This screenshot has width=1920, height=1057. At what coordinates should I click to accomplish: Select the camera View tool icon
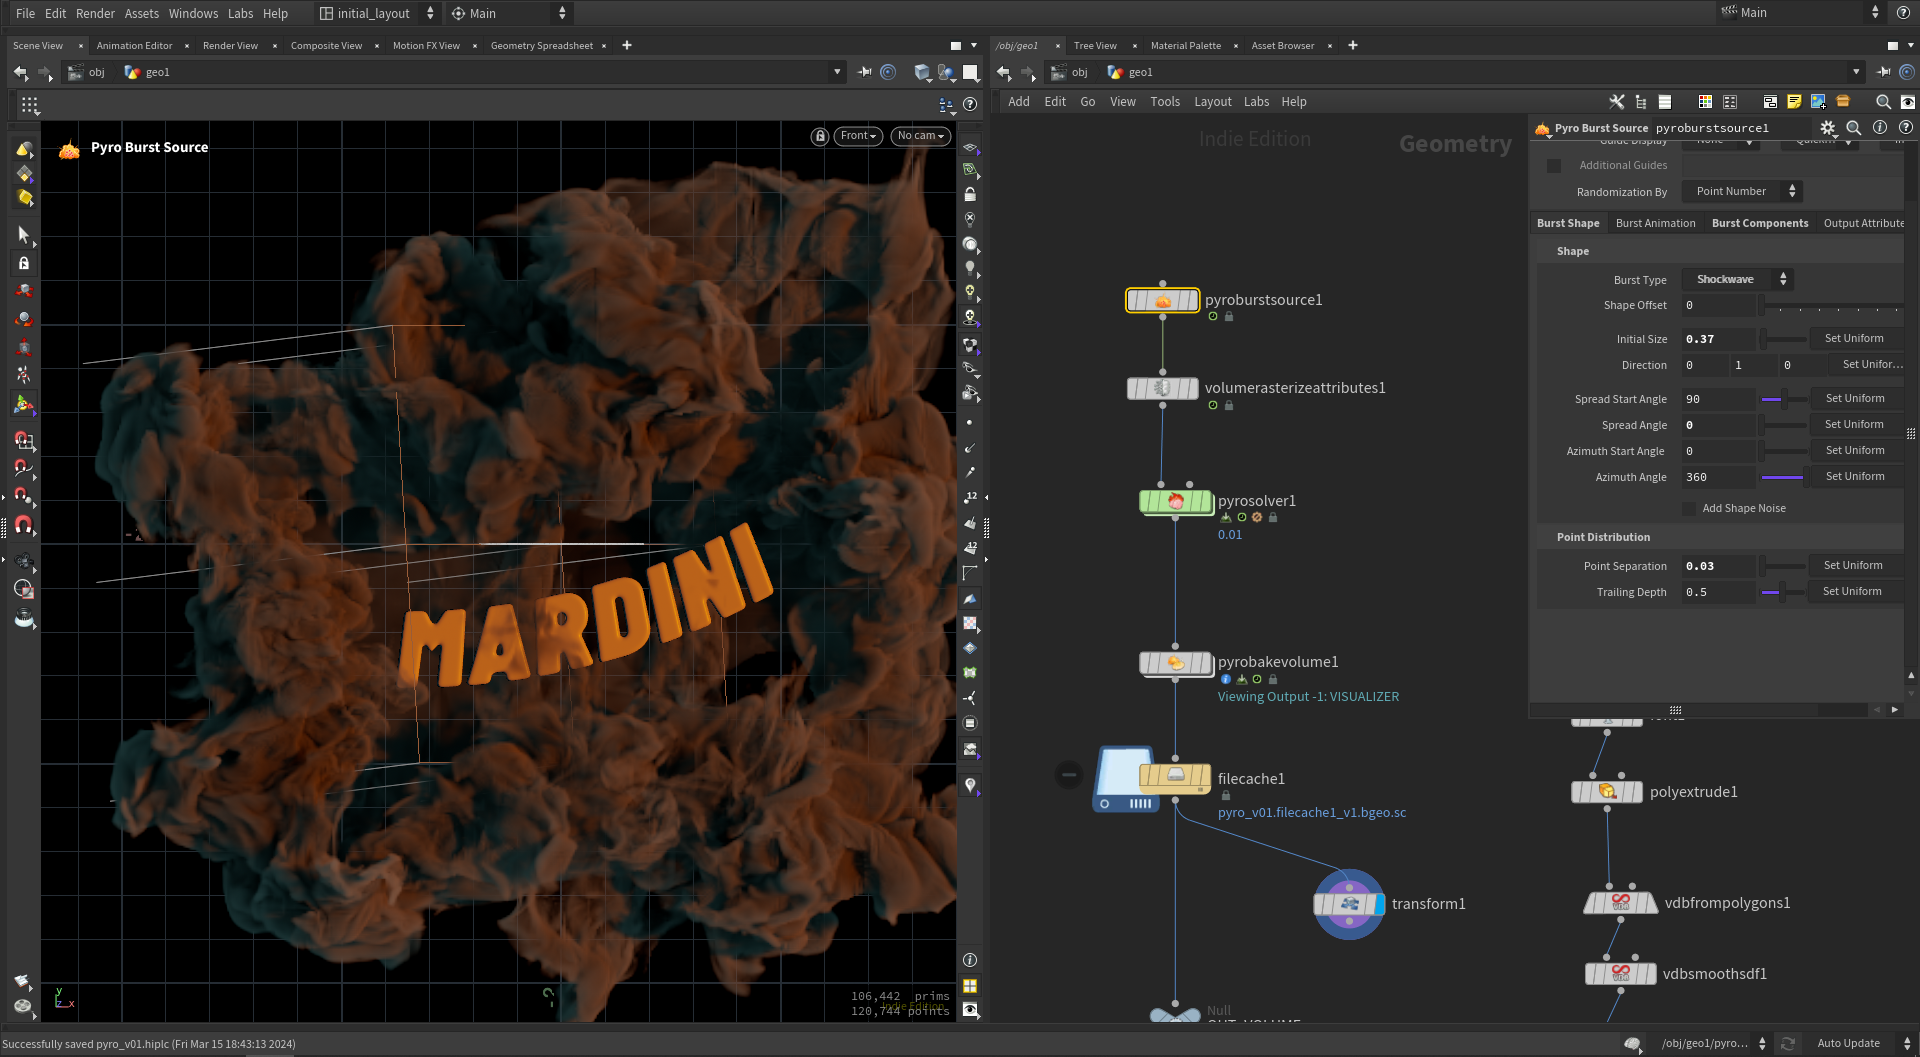(x=24, y=561)
